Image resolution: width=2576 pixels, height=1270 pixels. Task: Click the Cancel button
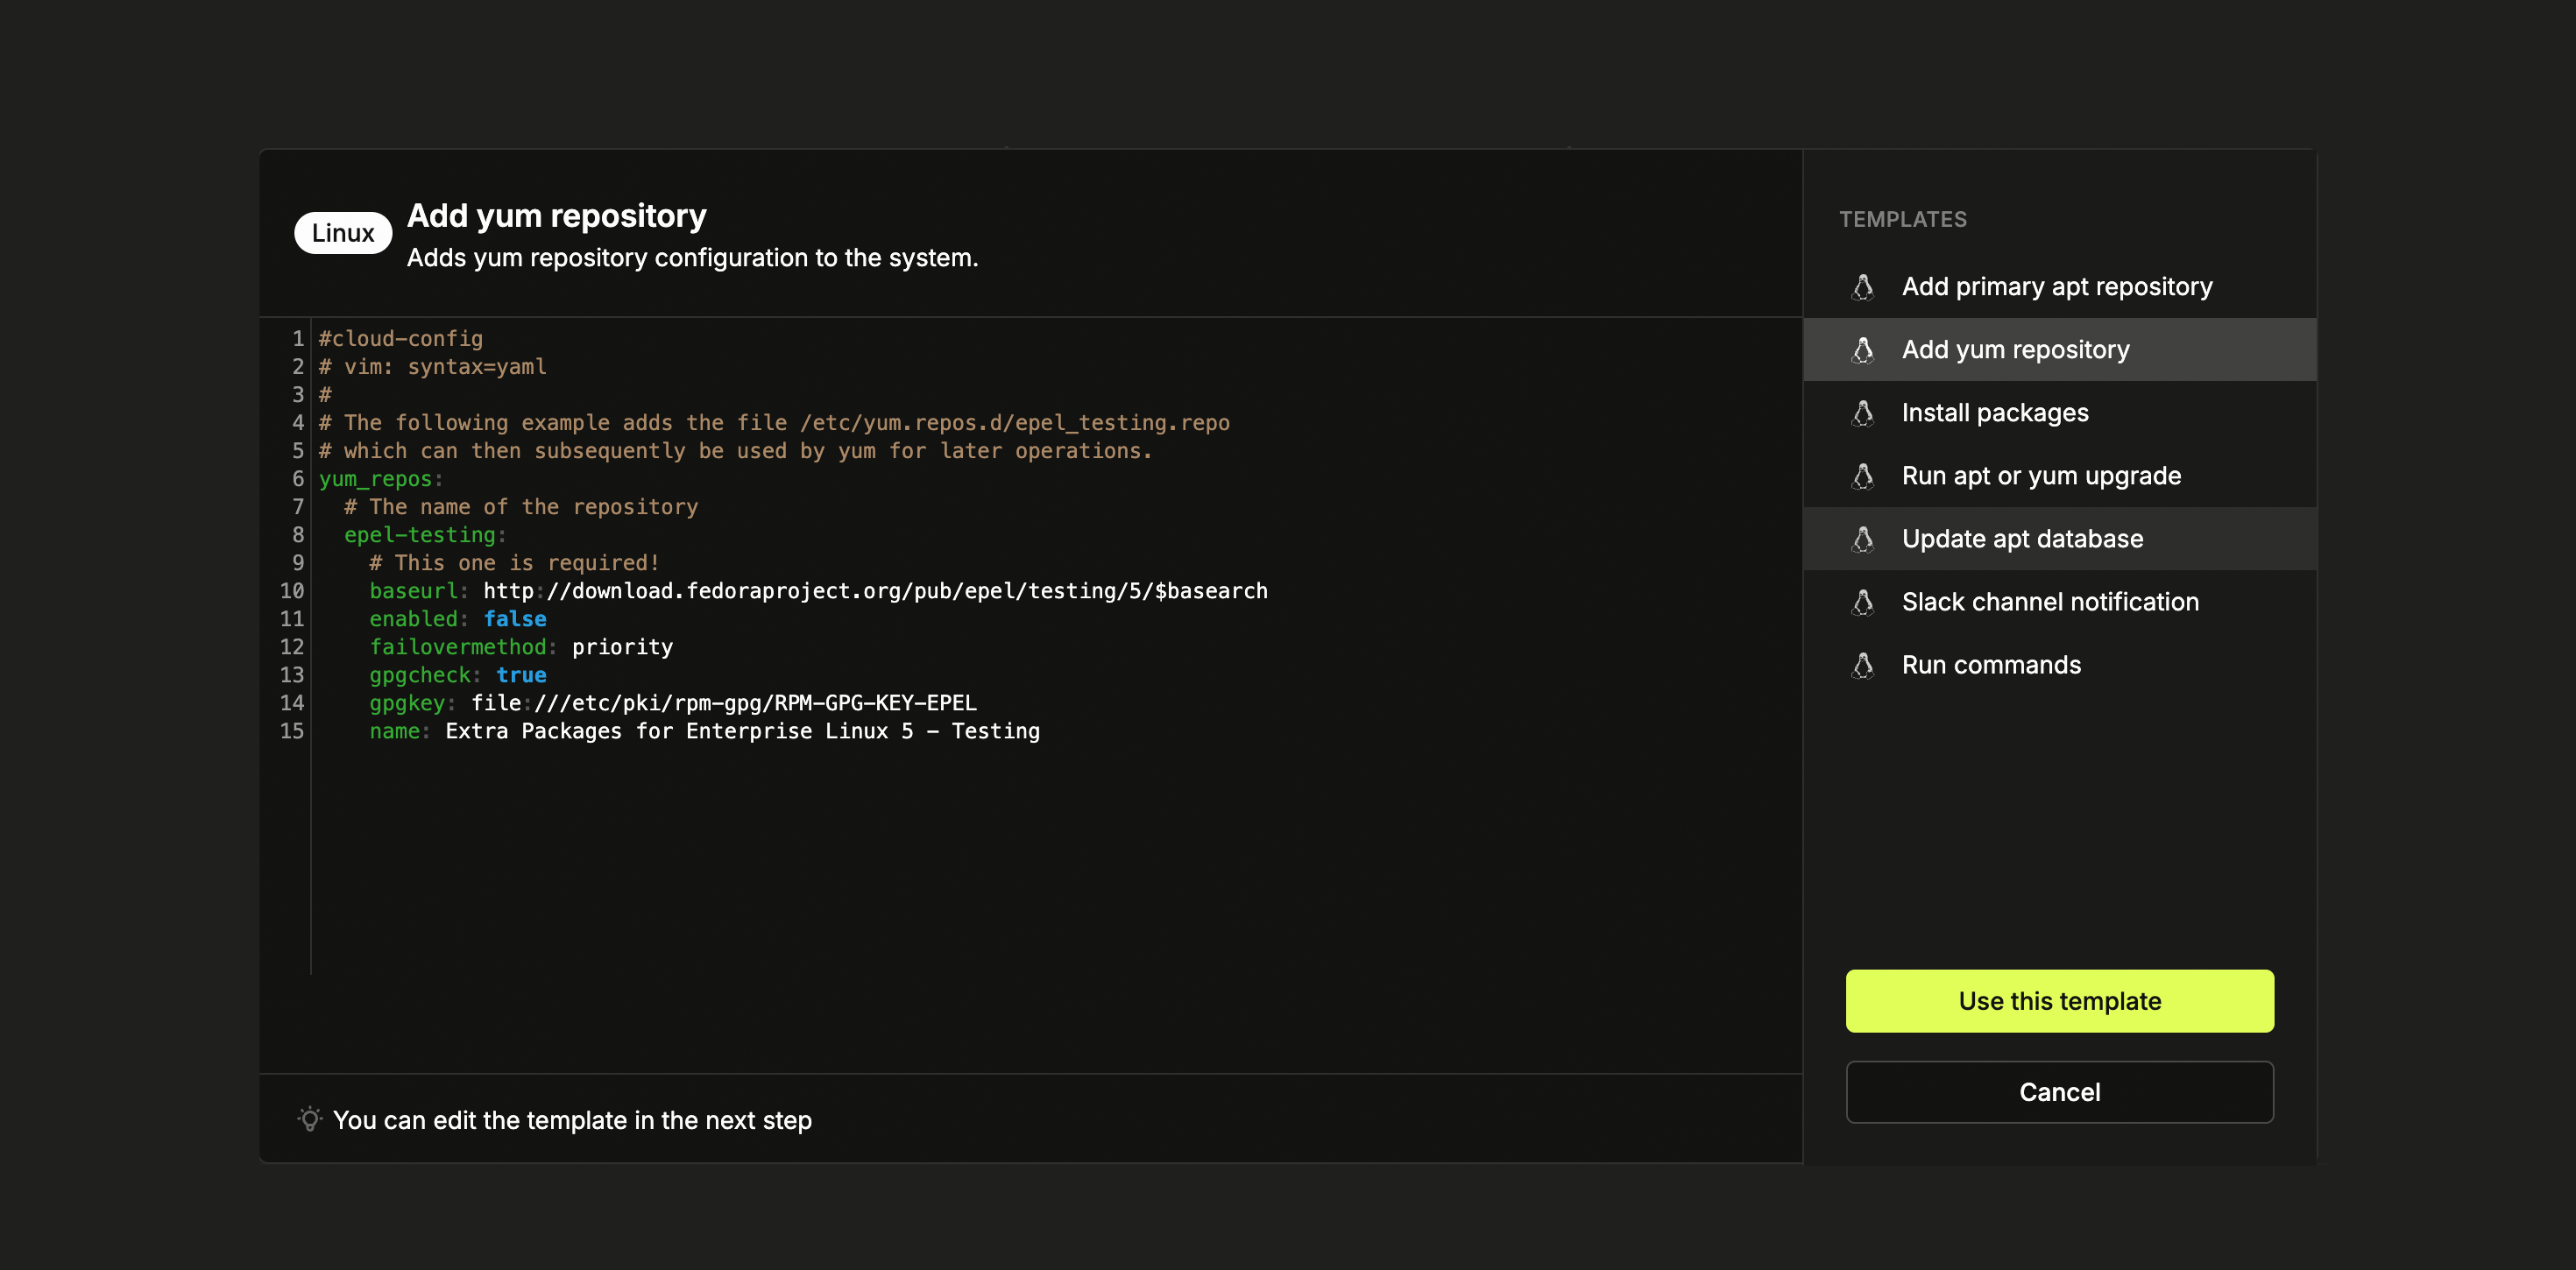[2058, 1091]
